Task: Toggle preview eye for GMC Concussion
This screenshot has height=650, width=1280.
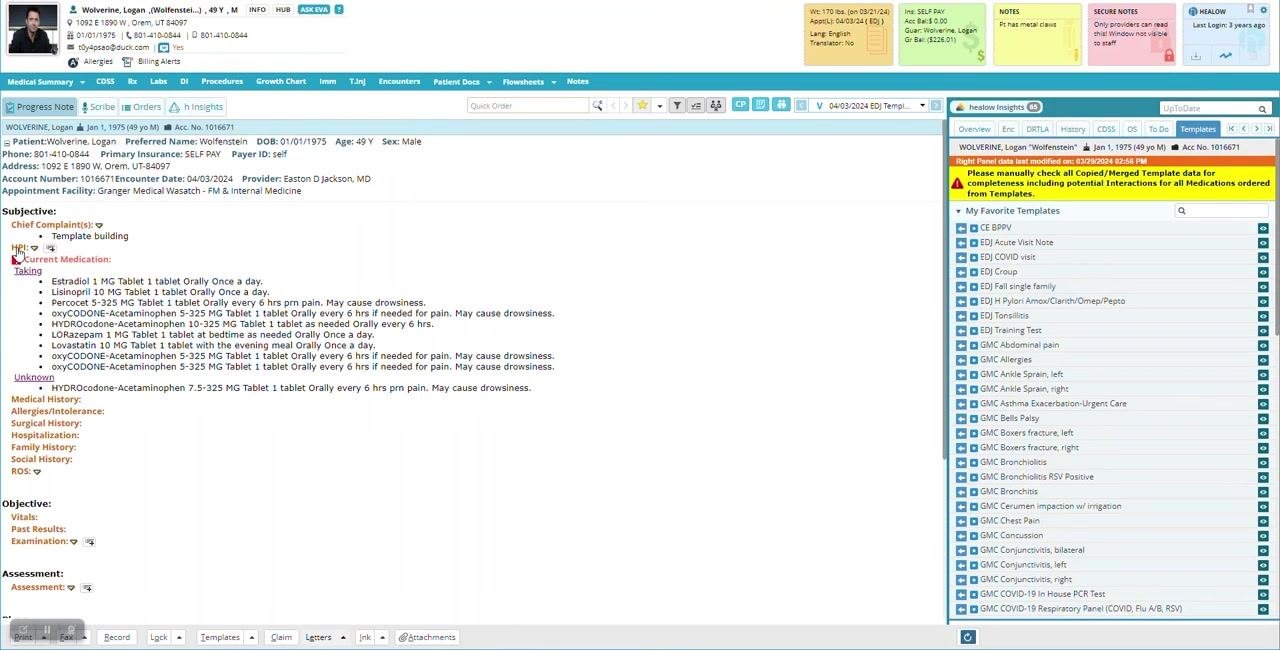Action: (x=1263, y=536)
